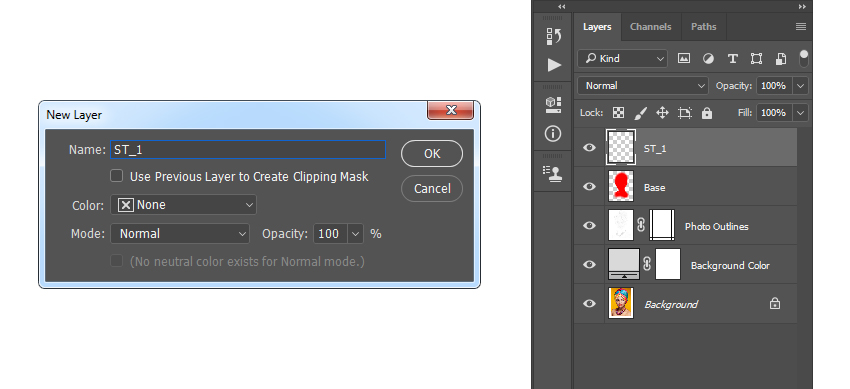Open Layers panel hamburger menu

click(x=801, y=27)
